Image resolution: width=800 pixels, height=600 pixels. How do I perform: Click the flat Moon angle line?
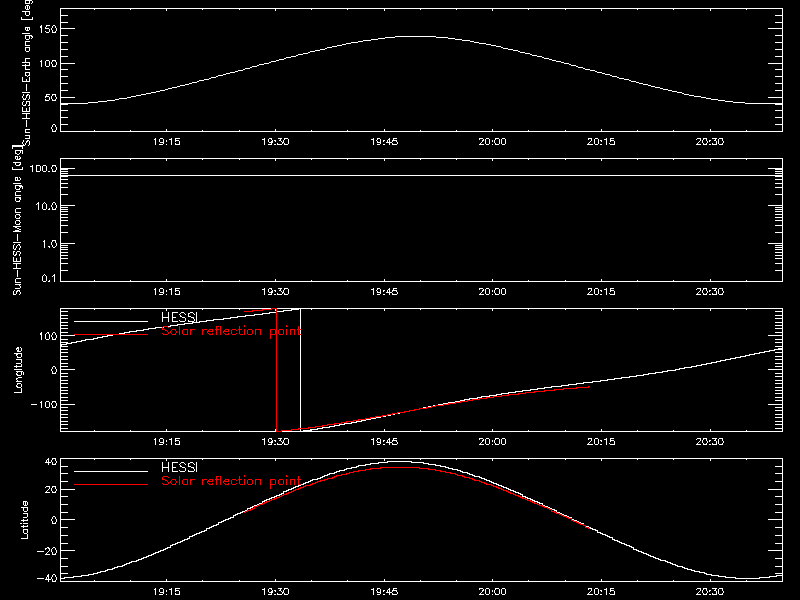[421, 176]
